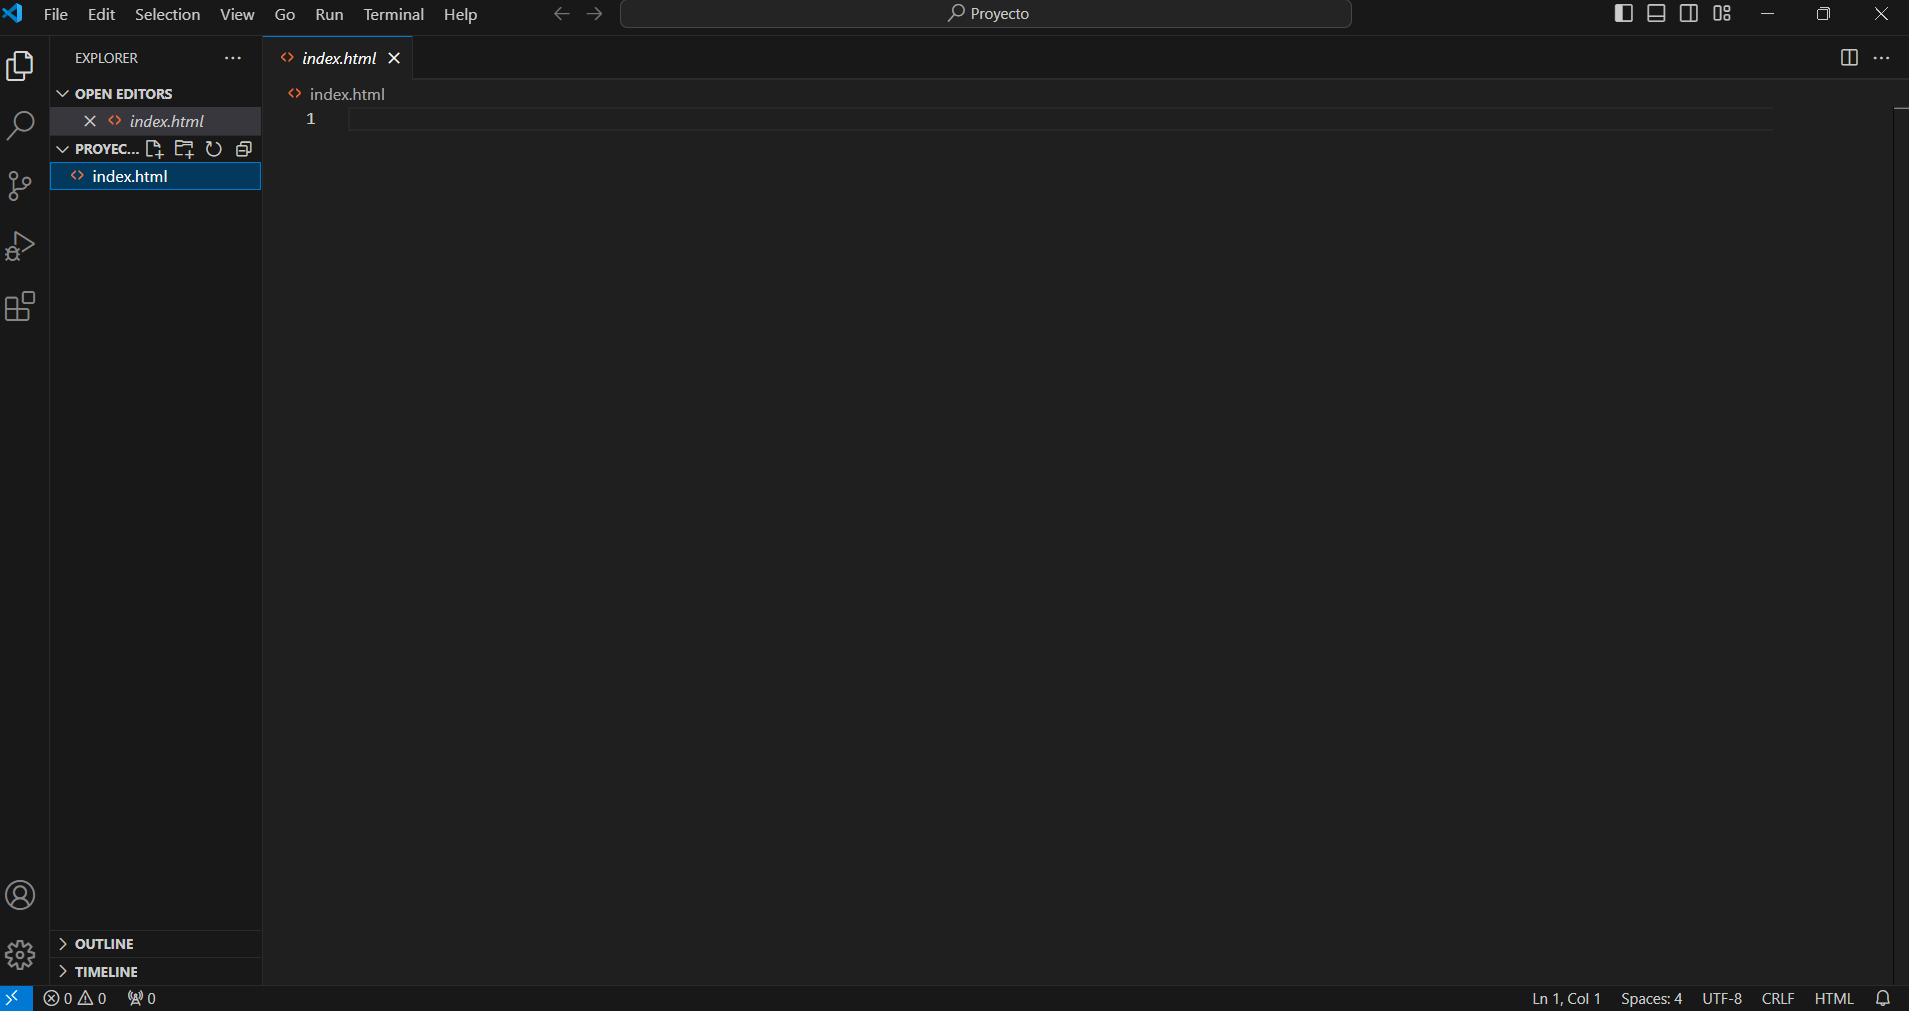Screen dimensions: 1909x1011
Task: Click line number 1 in gutter
Action: [311, 119]
